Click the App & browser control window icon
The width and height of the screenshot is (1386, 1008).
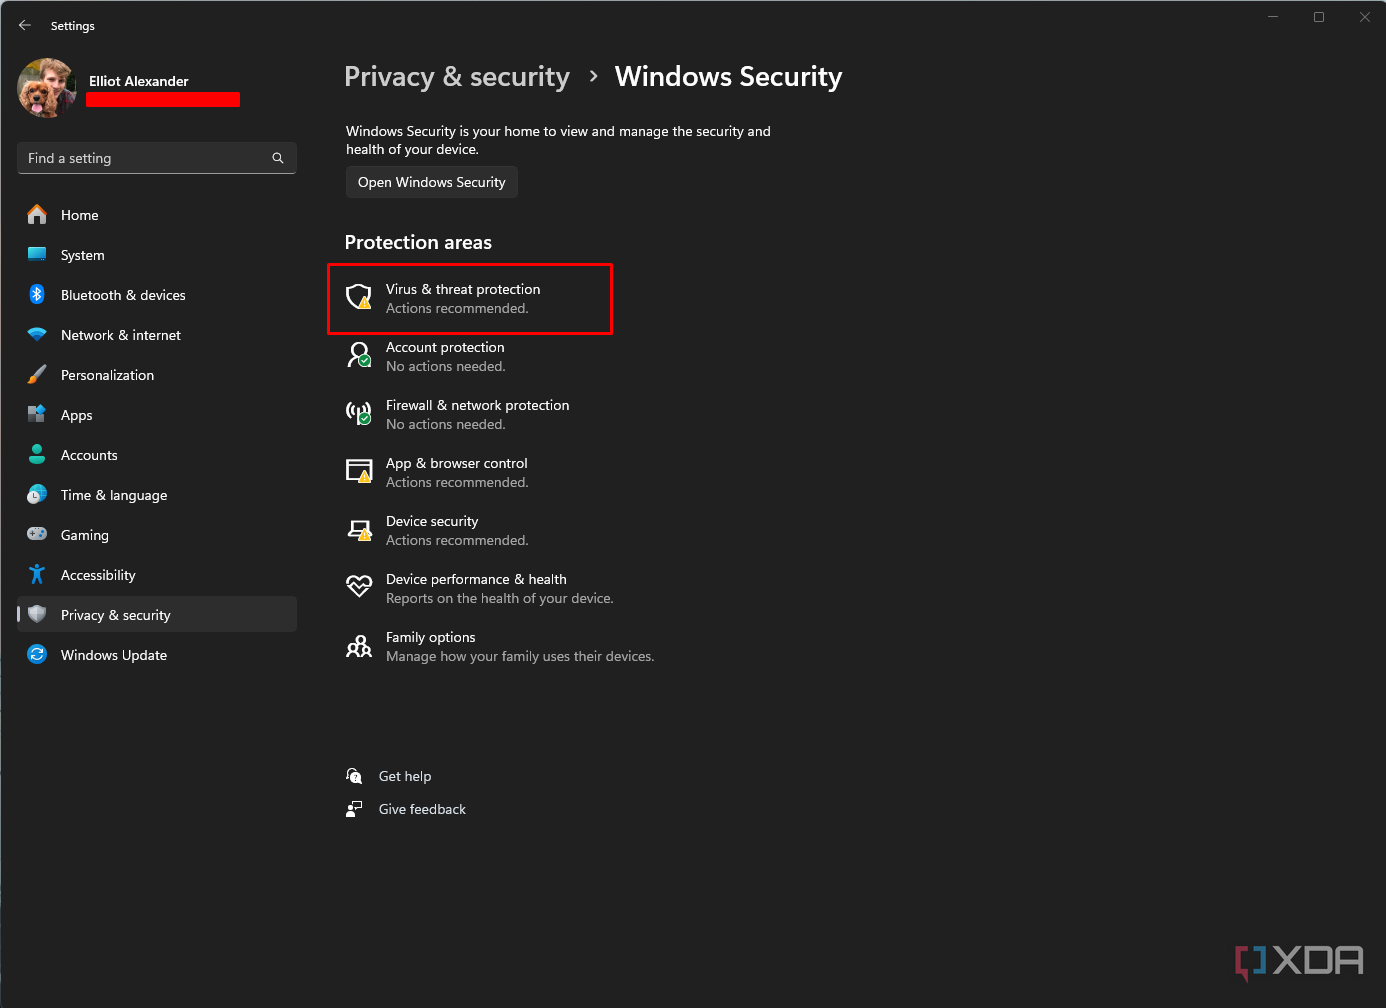(x=359, y=471)
